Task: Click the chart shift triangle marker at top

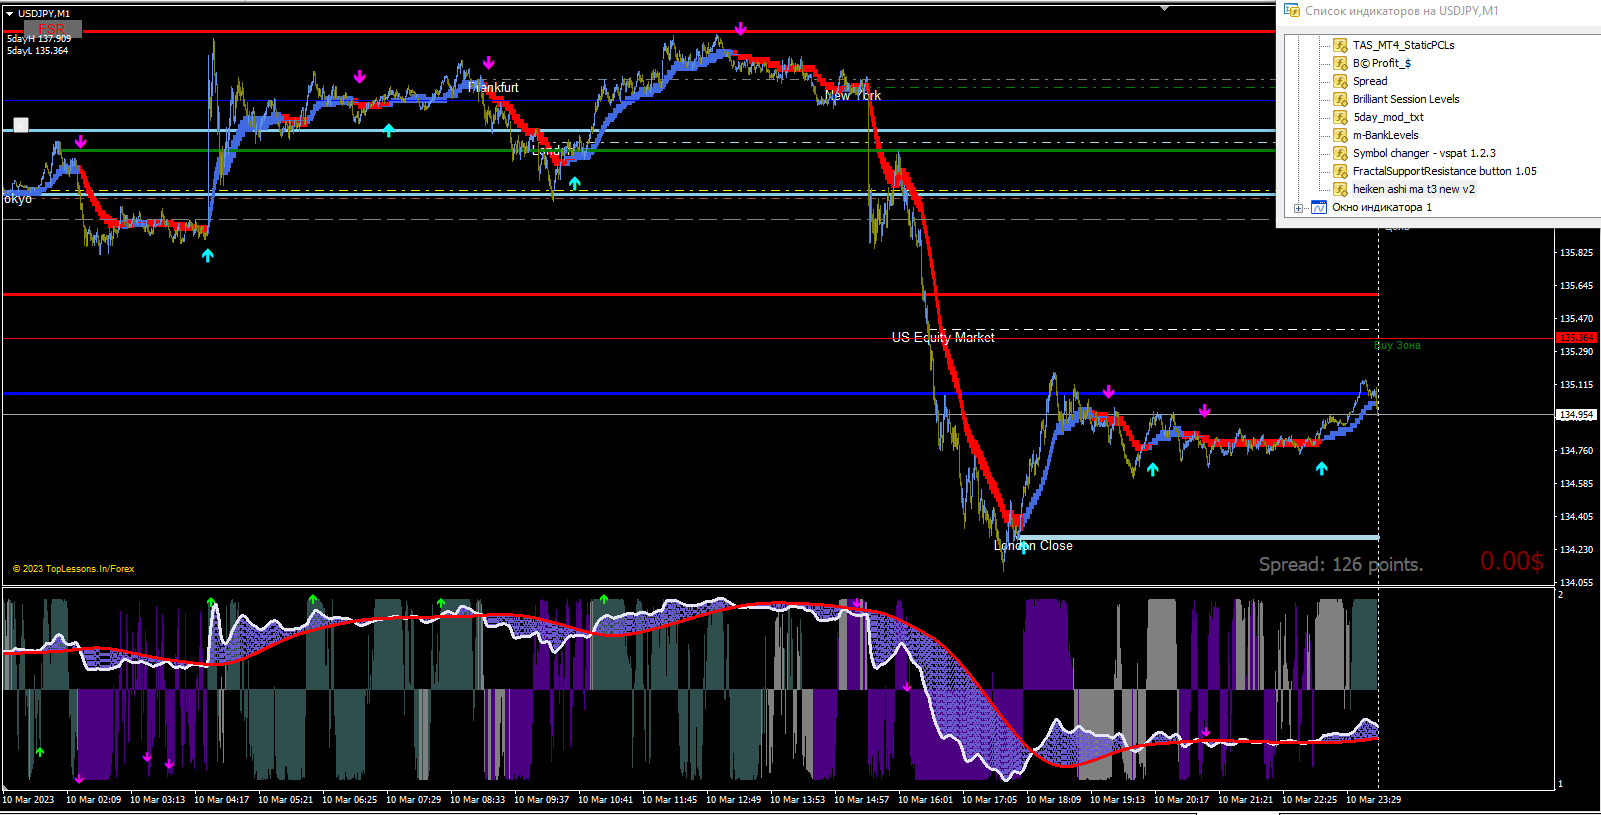Action: (1165, 8)
